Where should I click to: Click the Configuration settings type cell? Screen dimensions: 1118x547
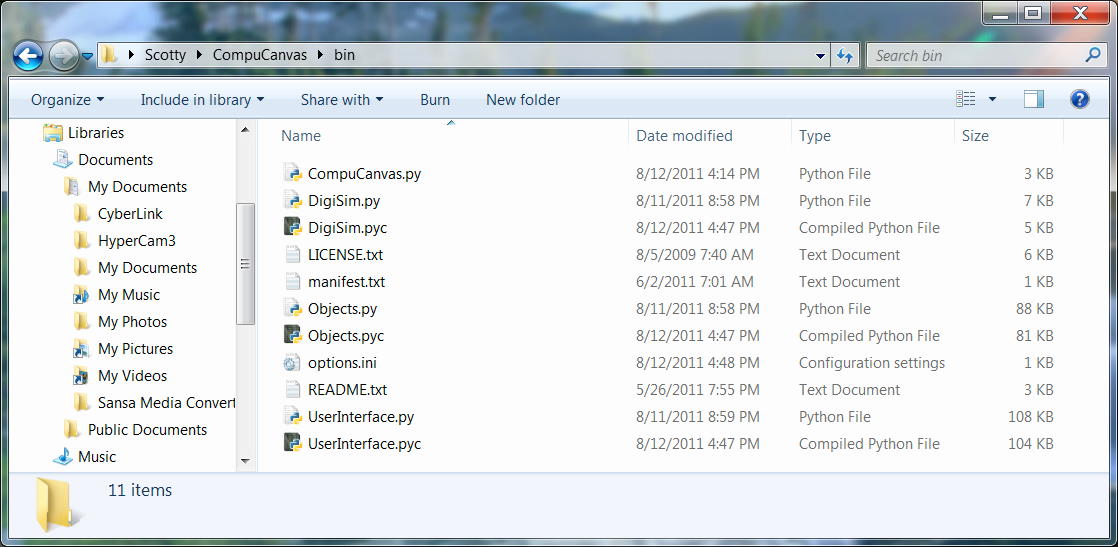[x=871, y=363]
